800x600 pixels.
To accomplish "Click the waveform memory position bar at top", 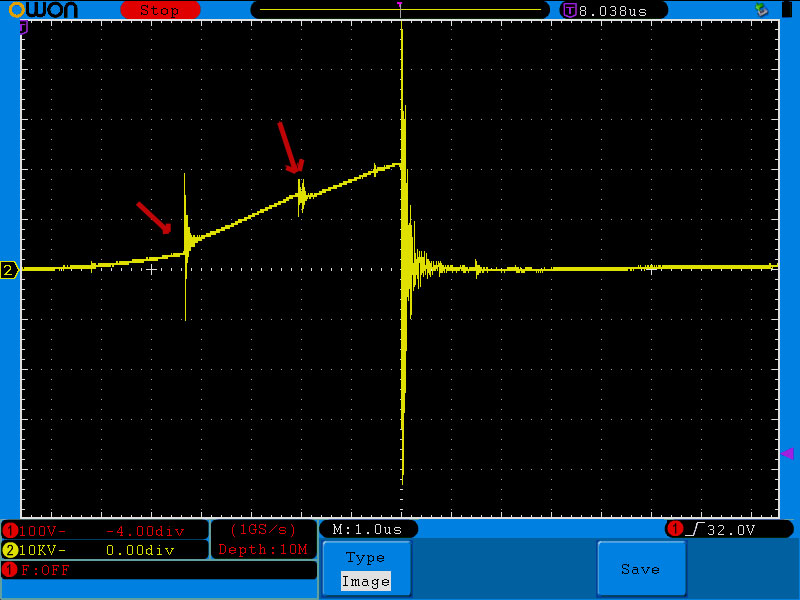I will coord(400,9).
